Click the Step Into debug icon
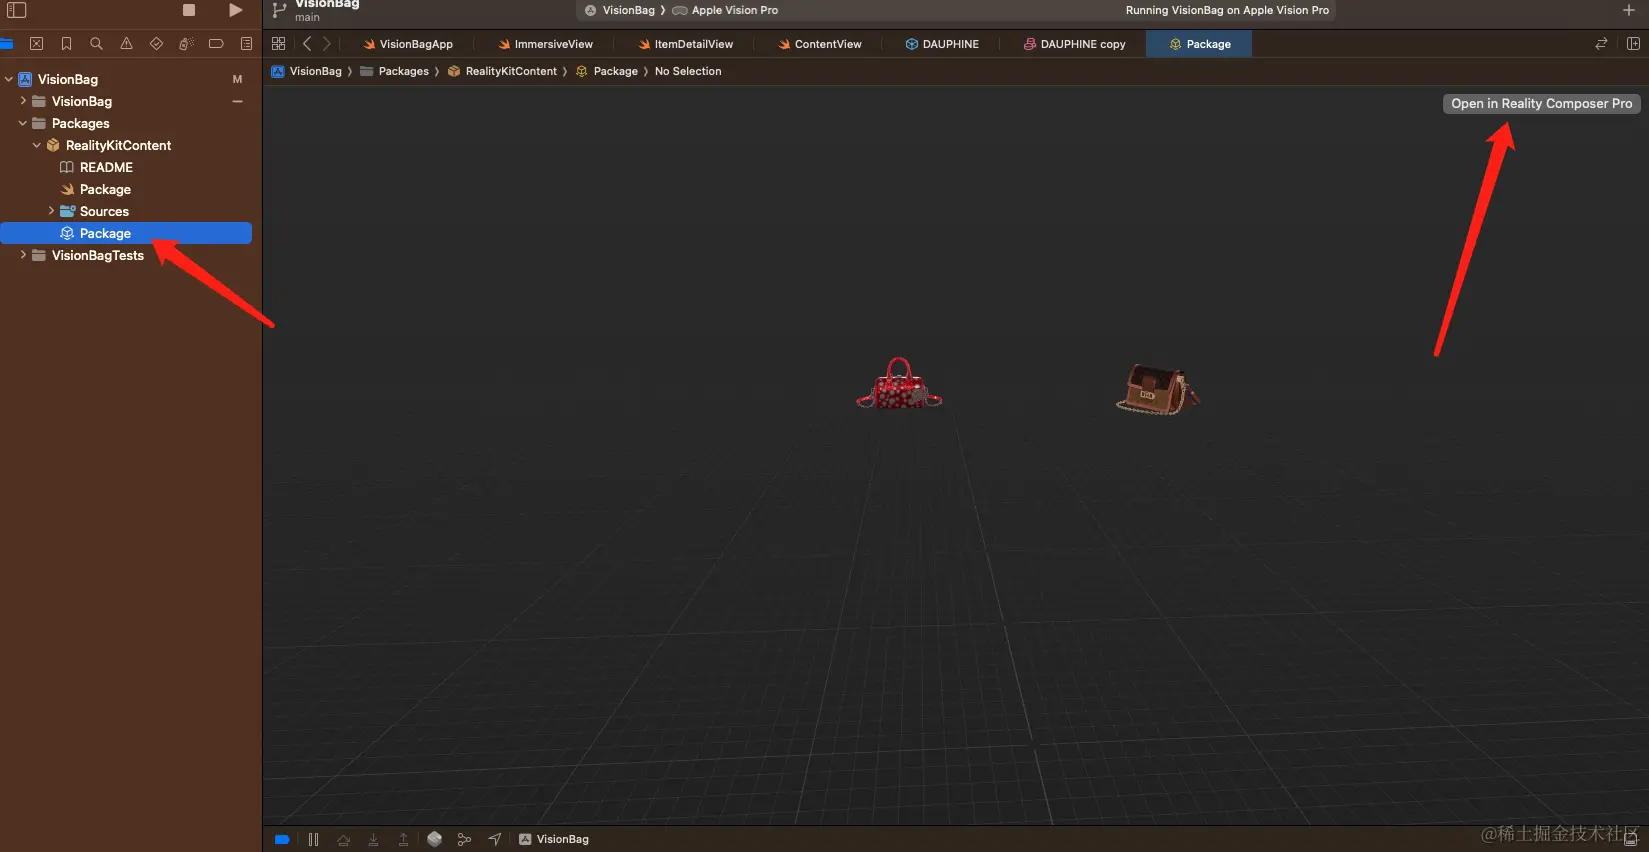The width and height of the screenshot is (1649, 852). (373, 839)
